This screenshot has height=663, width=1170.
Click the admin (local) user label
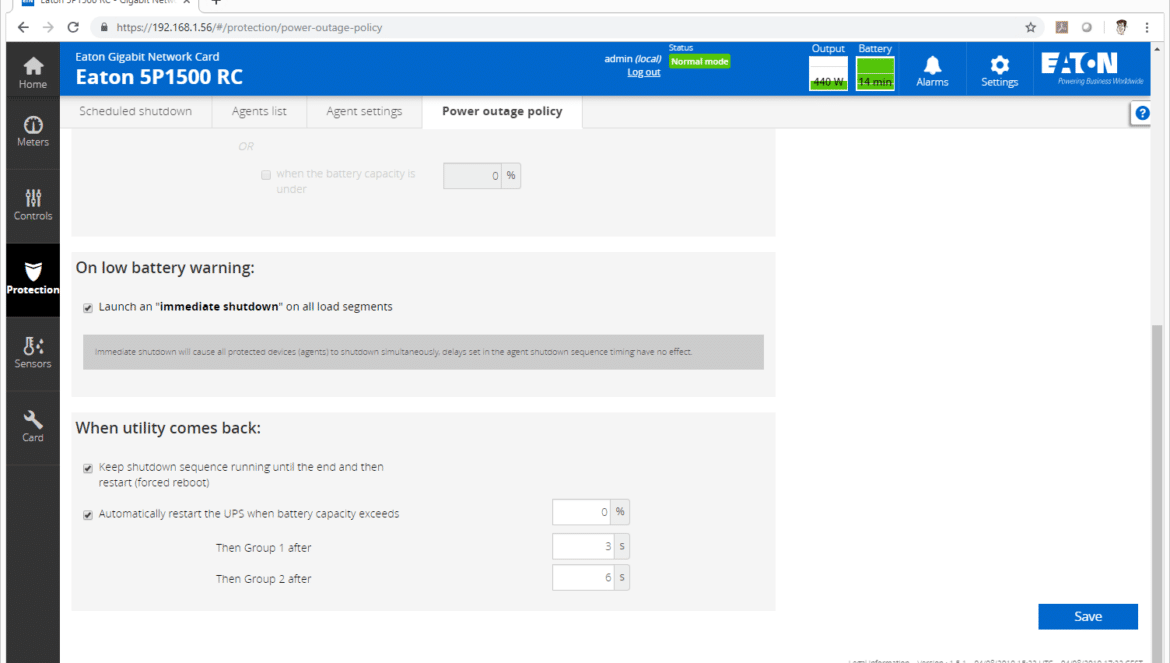pyautogui.click(x=633, y=59)
